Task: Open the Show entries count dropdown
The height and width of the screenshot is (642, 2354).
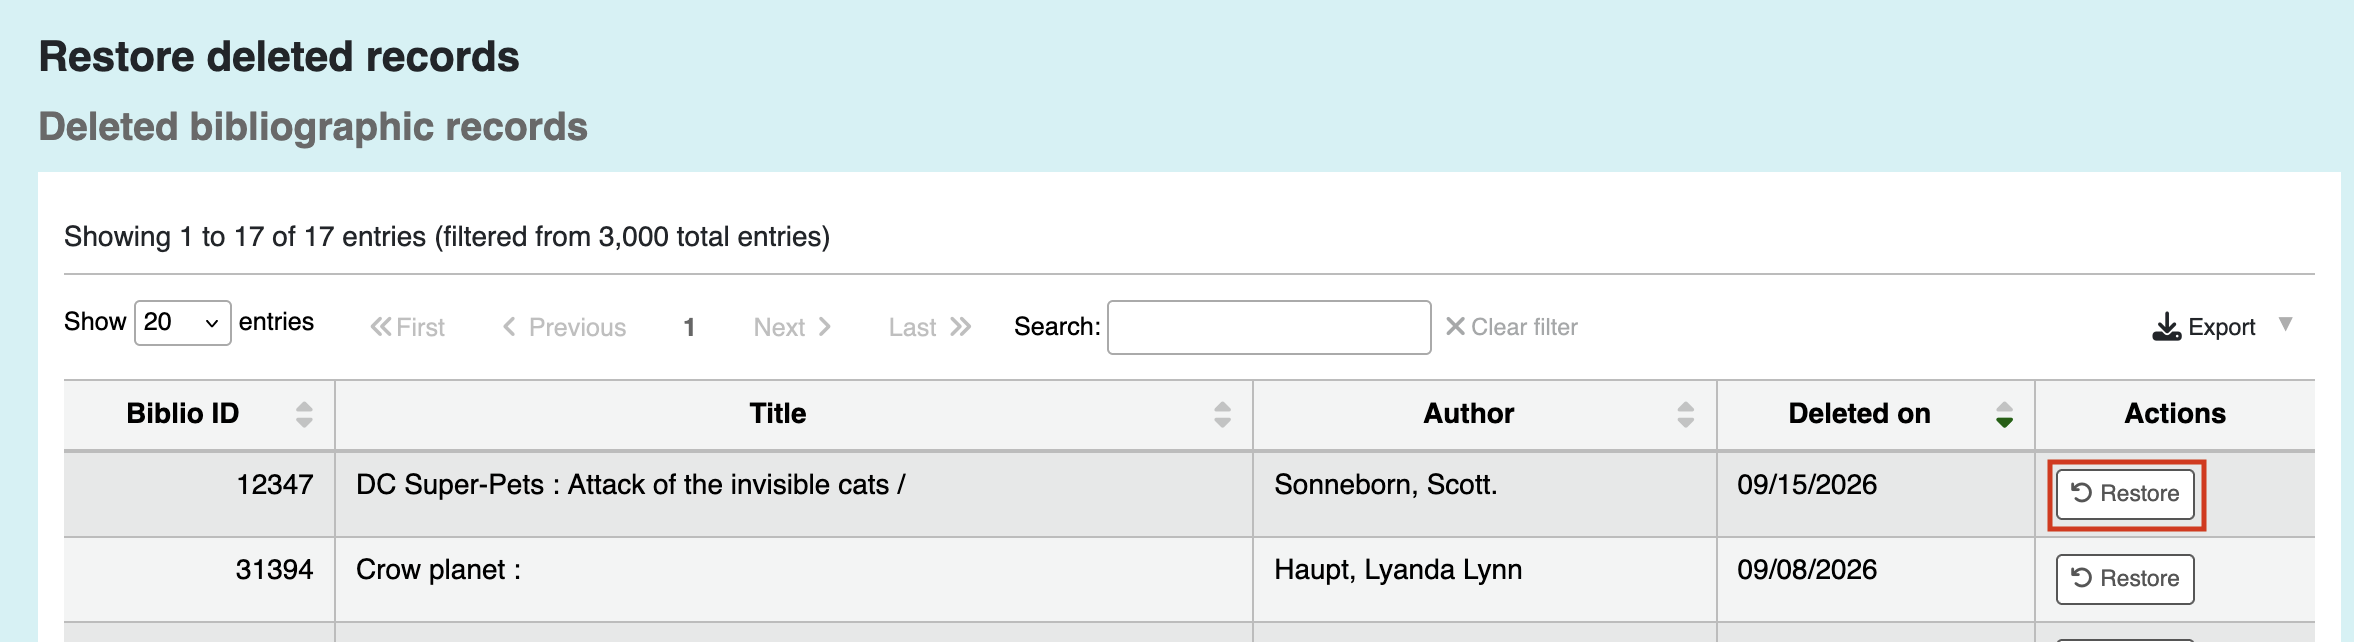Action: coord(183,323)
